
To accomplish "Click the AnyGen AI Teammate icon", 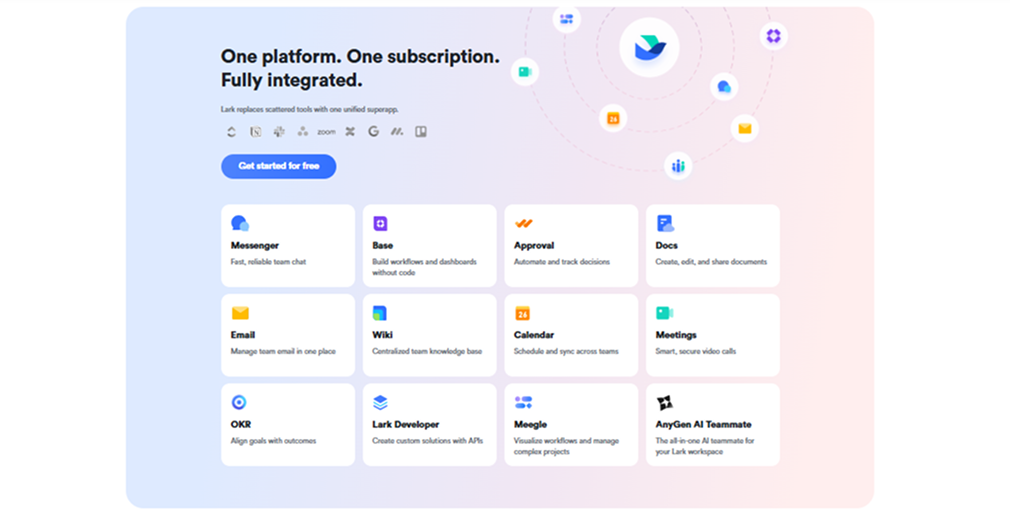I will pos(665,403).
